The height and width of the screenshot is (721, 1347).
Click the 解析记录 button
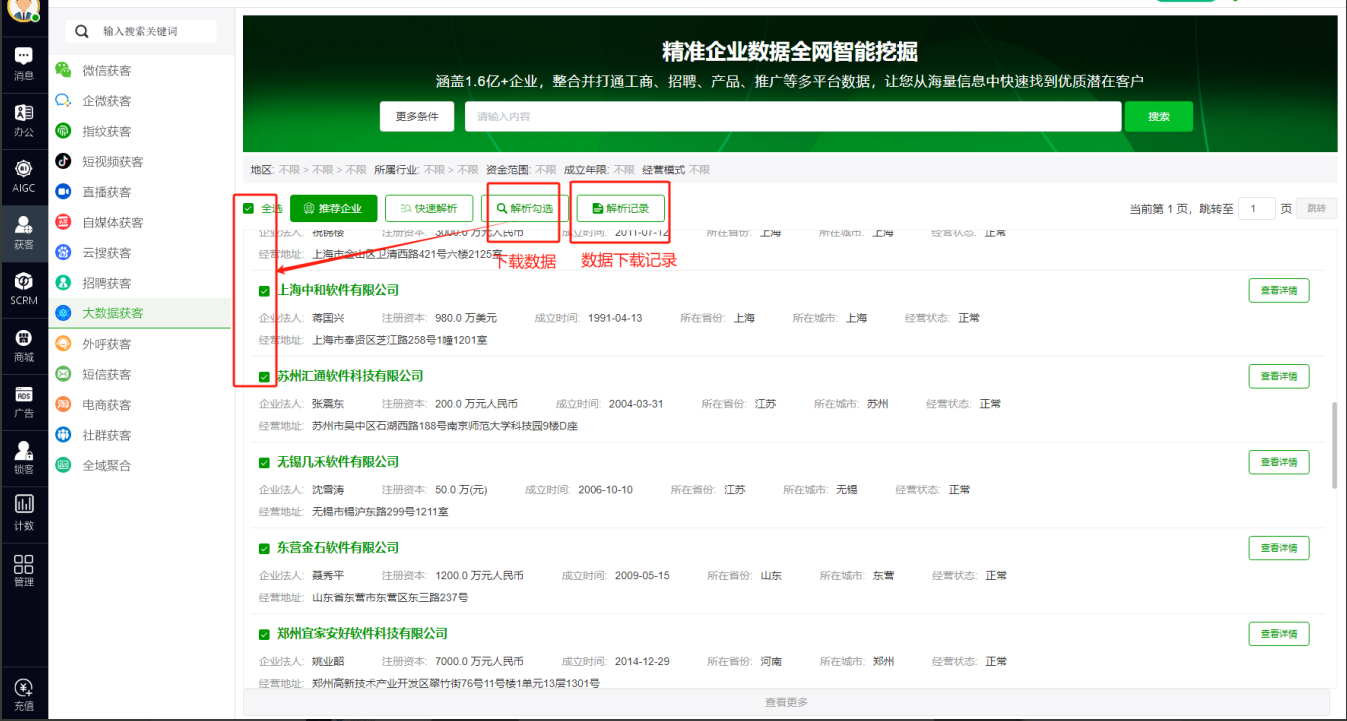620,208
